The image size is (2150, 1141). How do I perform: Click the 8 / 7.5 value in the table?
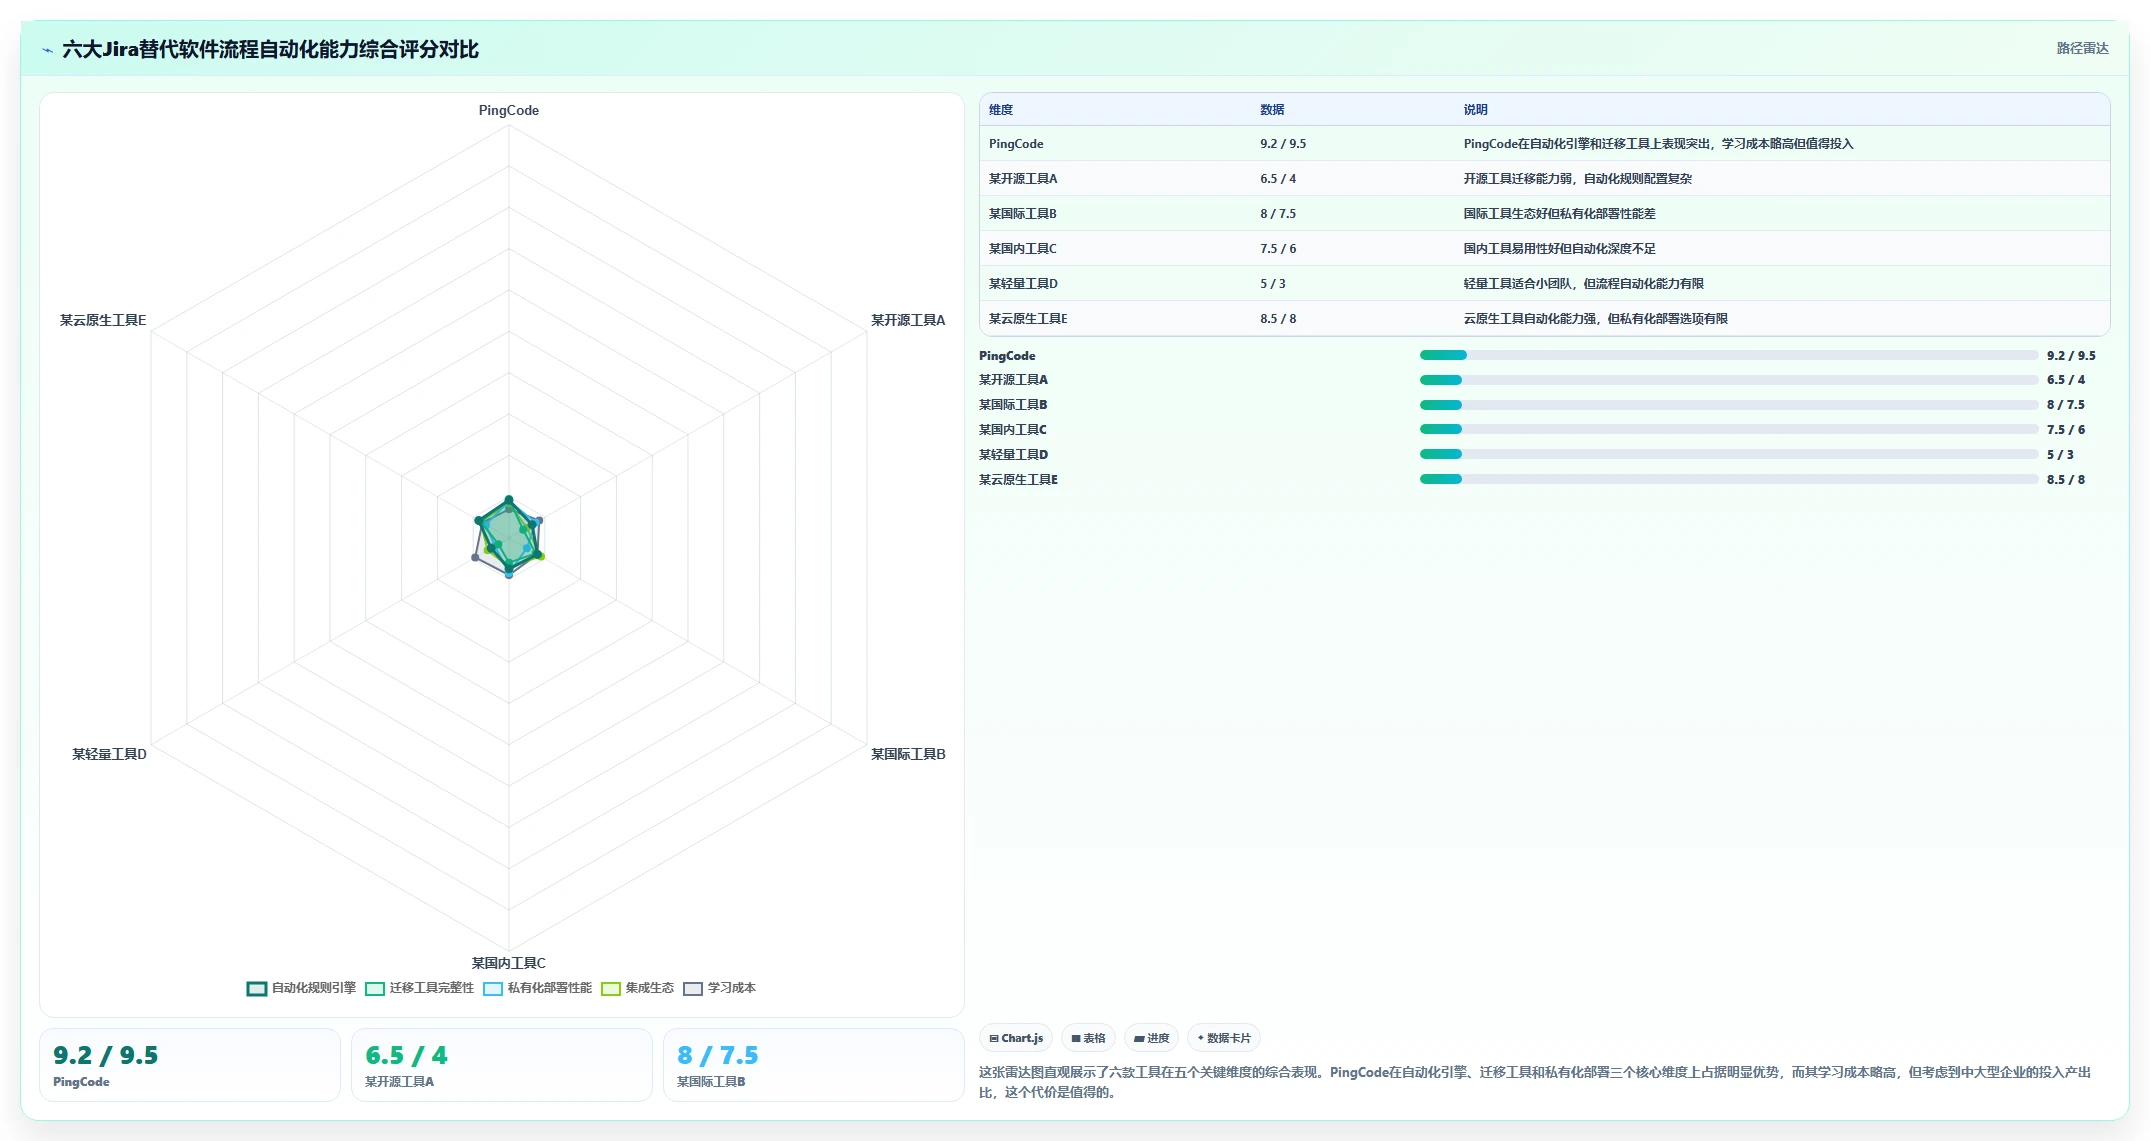[x=1278, y=214]
